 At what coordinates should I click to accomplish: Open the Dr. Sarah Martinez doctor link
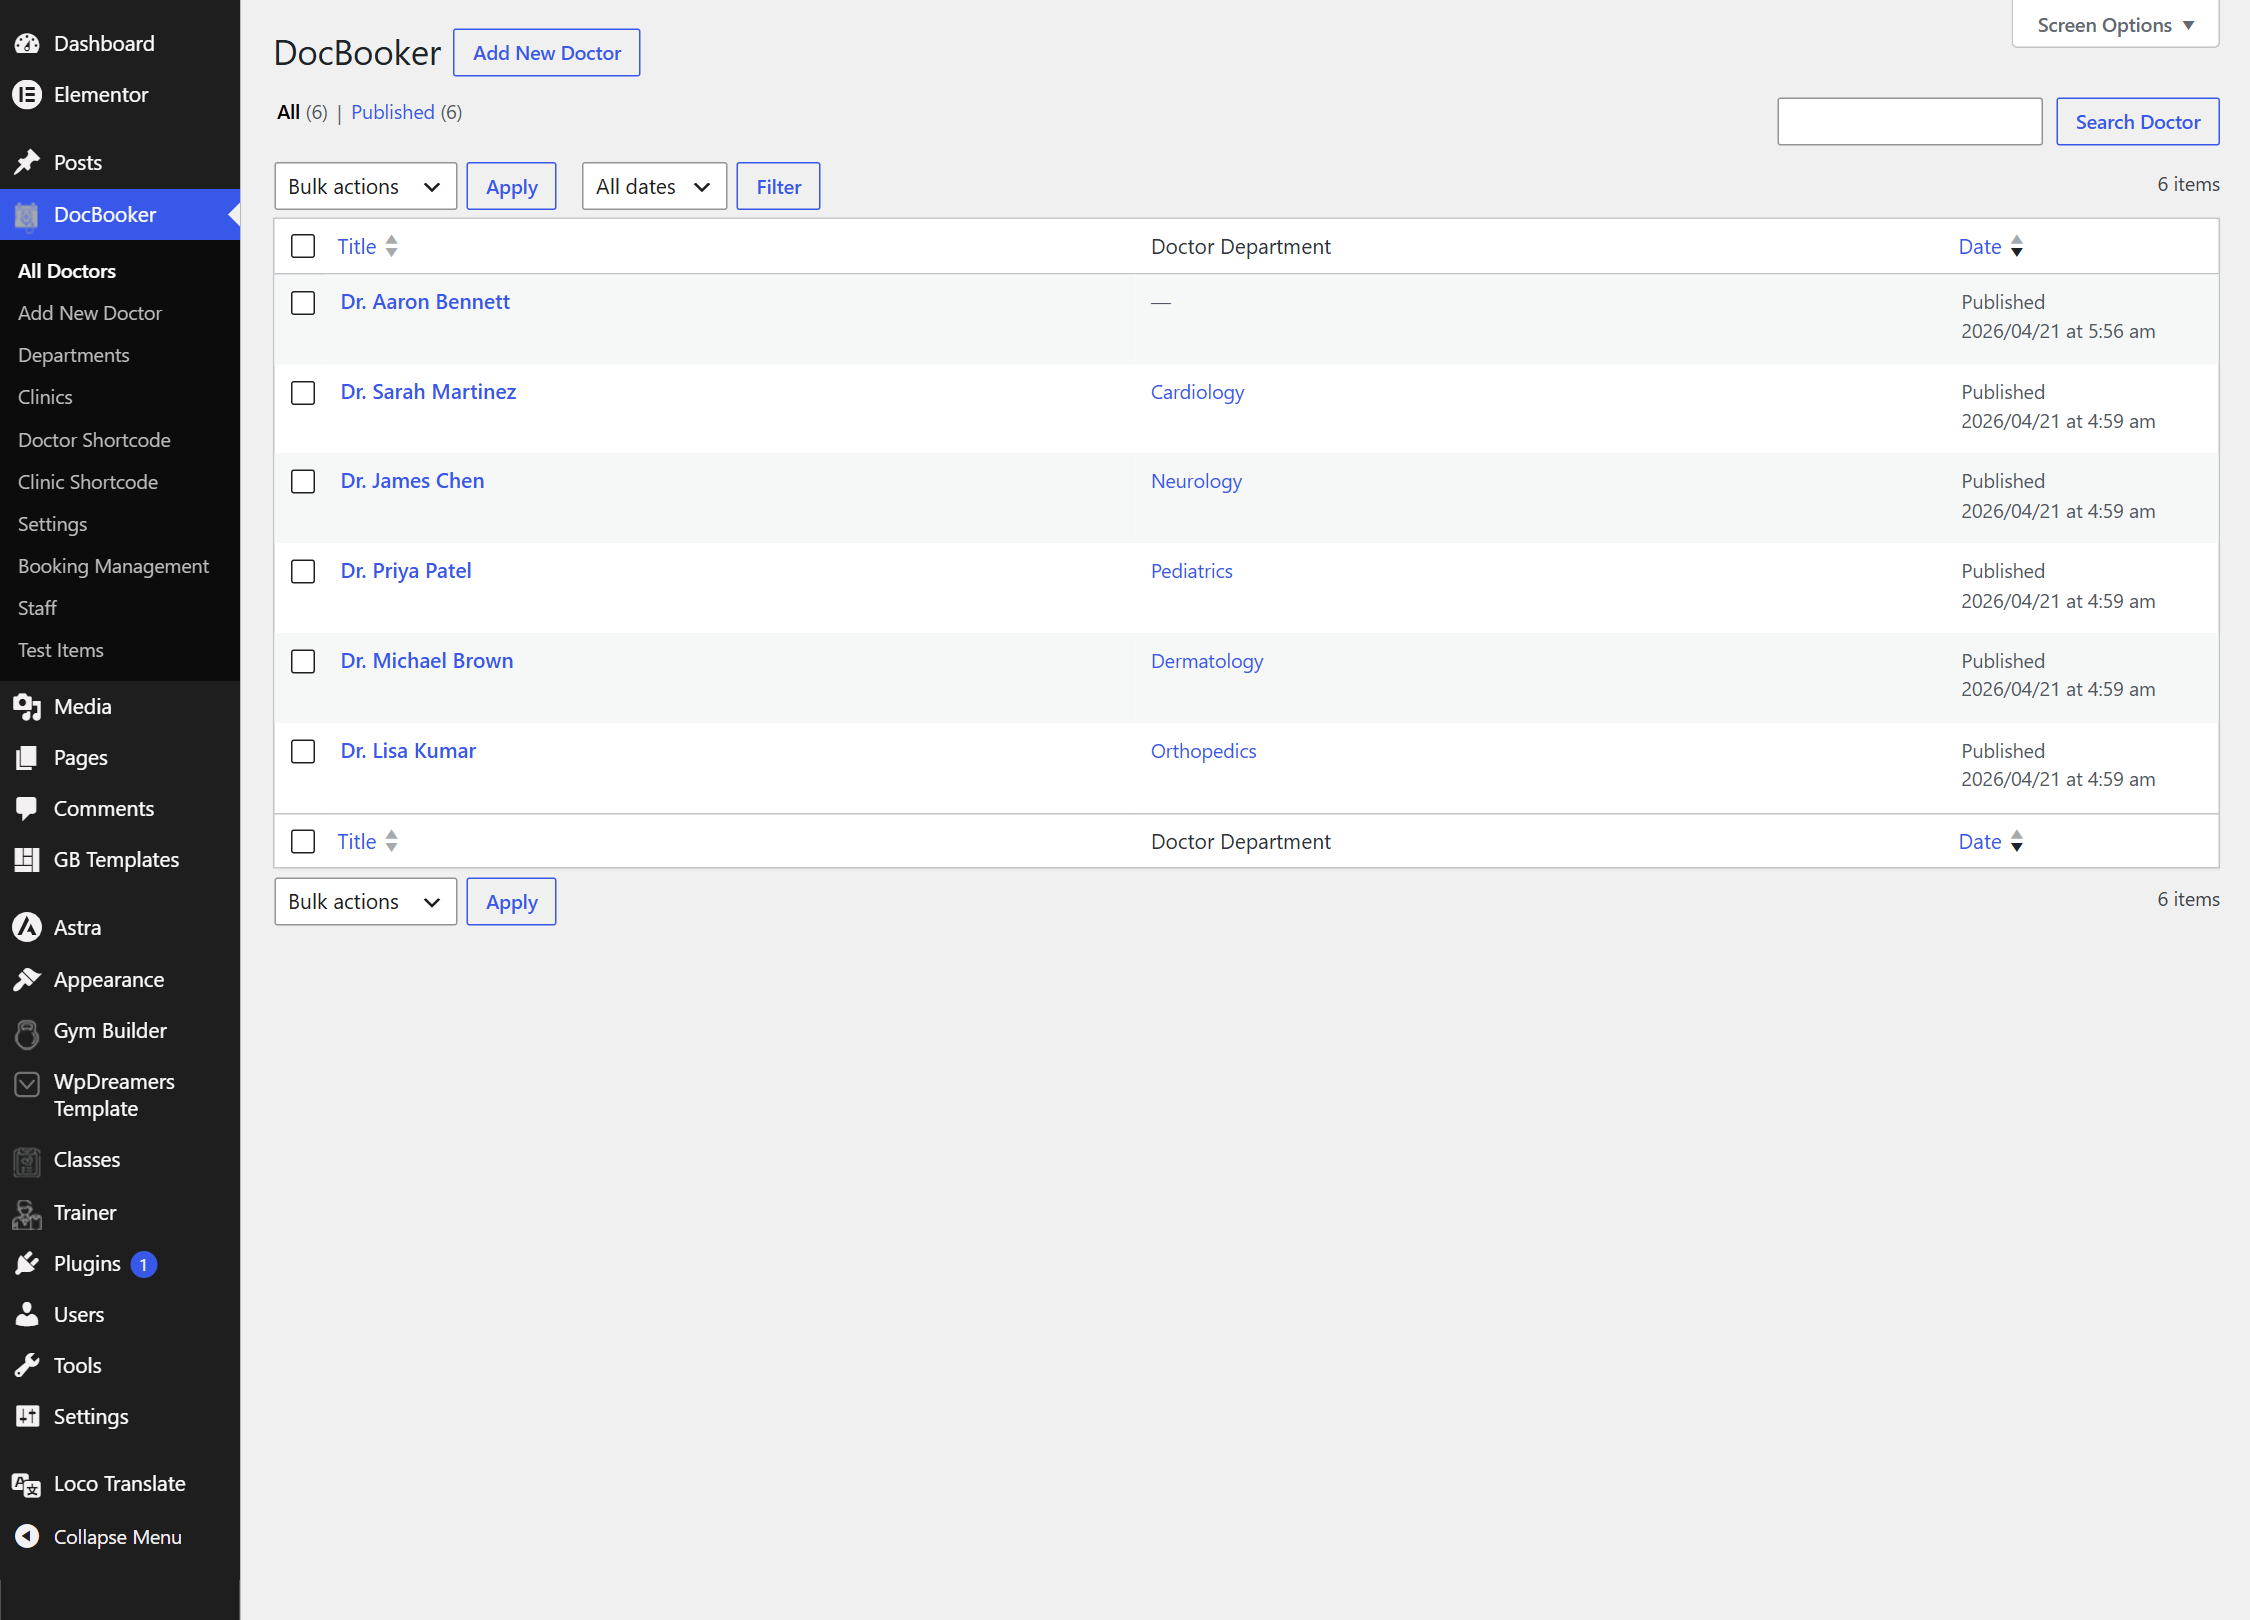[428, 392]
